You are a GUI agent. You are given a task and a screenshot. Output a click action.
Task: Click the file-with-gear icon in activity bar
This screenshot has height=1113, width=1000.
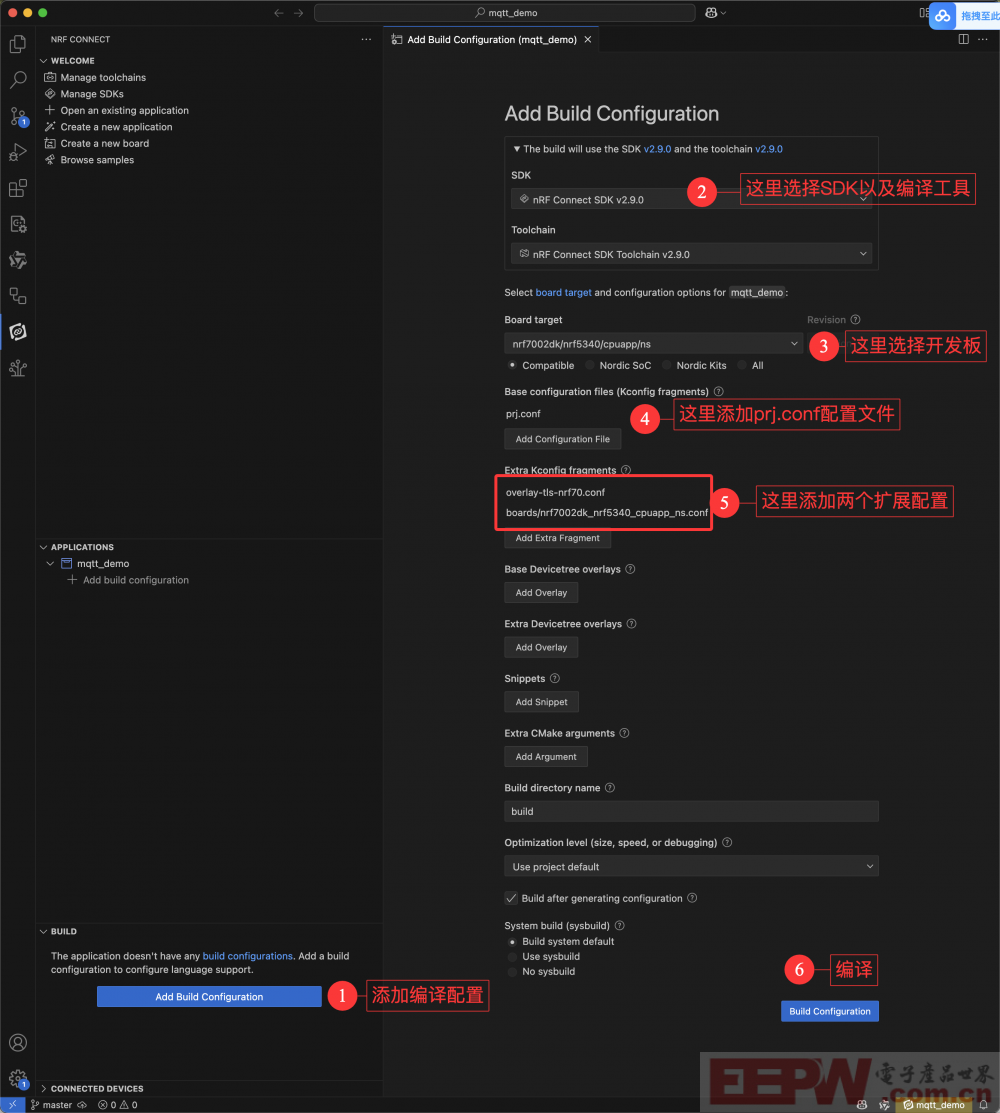18,224
